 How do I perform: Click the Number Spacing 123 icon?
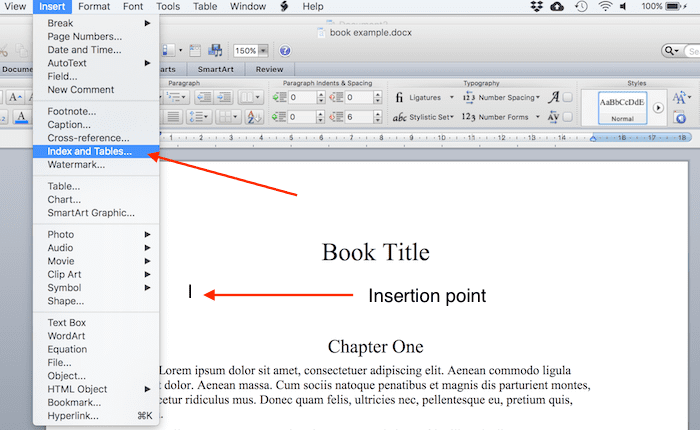click(x=468, y=97)
